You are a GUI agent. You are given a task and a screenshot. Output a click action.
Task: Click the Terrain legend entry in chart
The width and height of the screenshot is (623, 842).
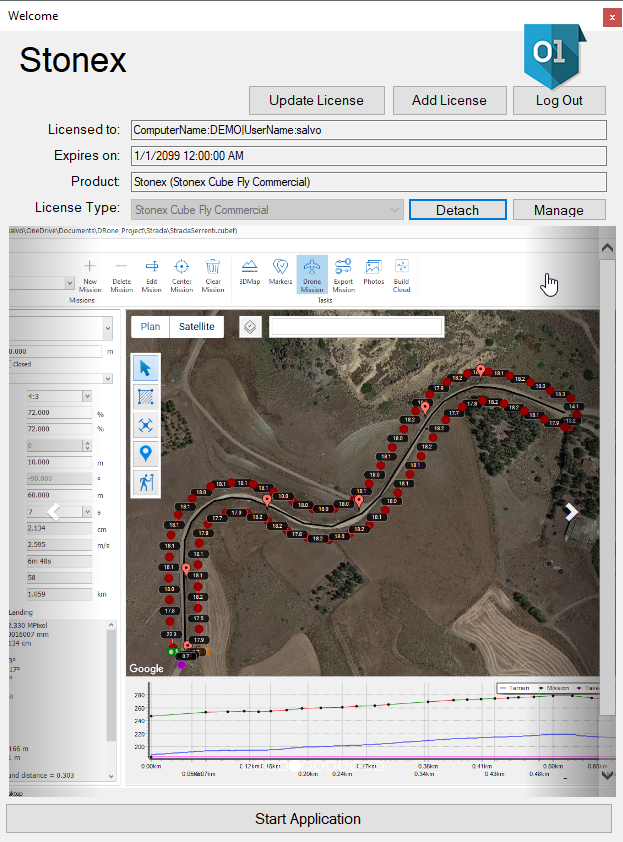tap(515, 688)
